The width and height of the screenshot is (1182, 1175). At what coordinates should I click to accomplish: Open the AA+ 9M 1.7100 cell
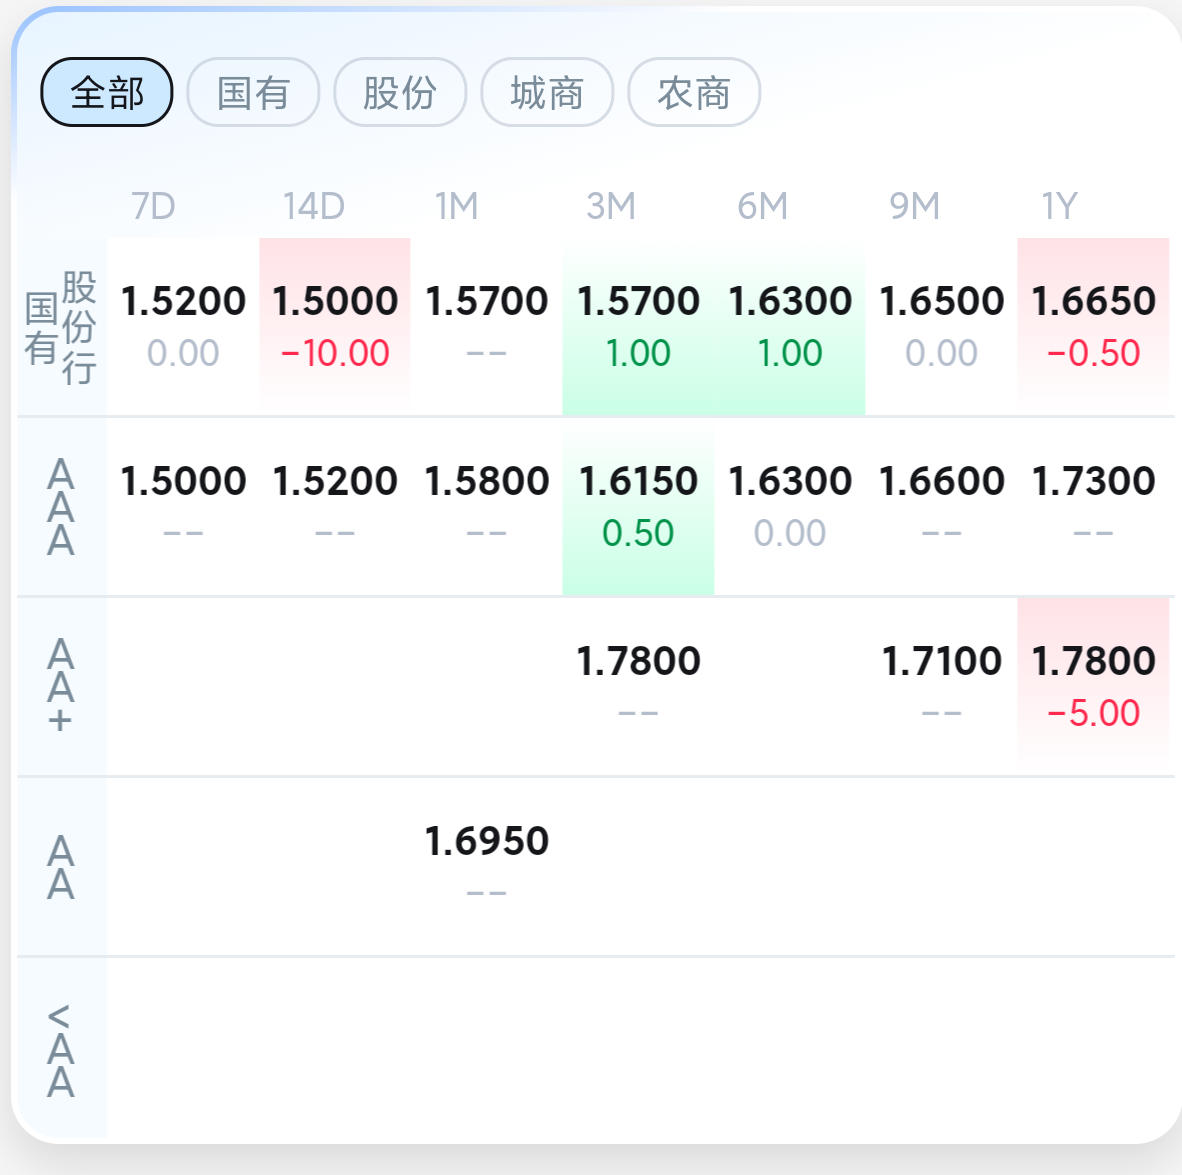point(942,686)
